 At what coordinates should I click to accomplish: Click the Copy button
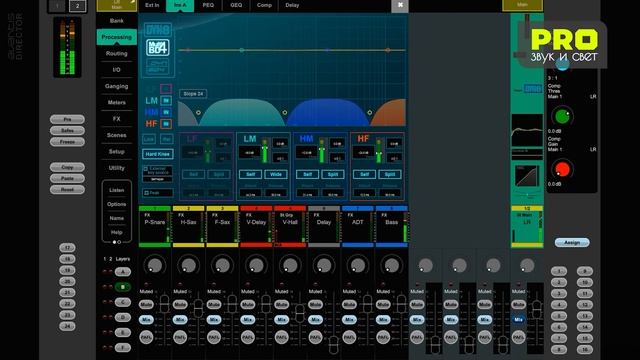(67, 167)
